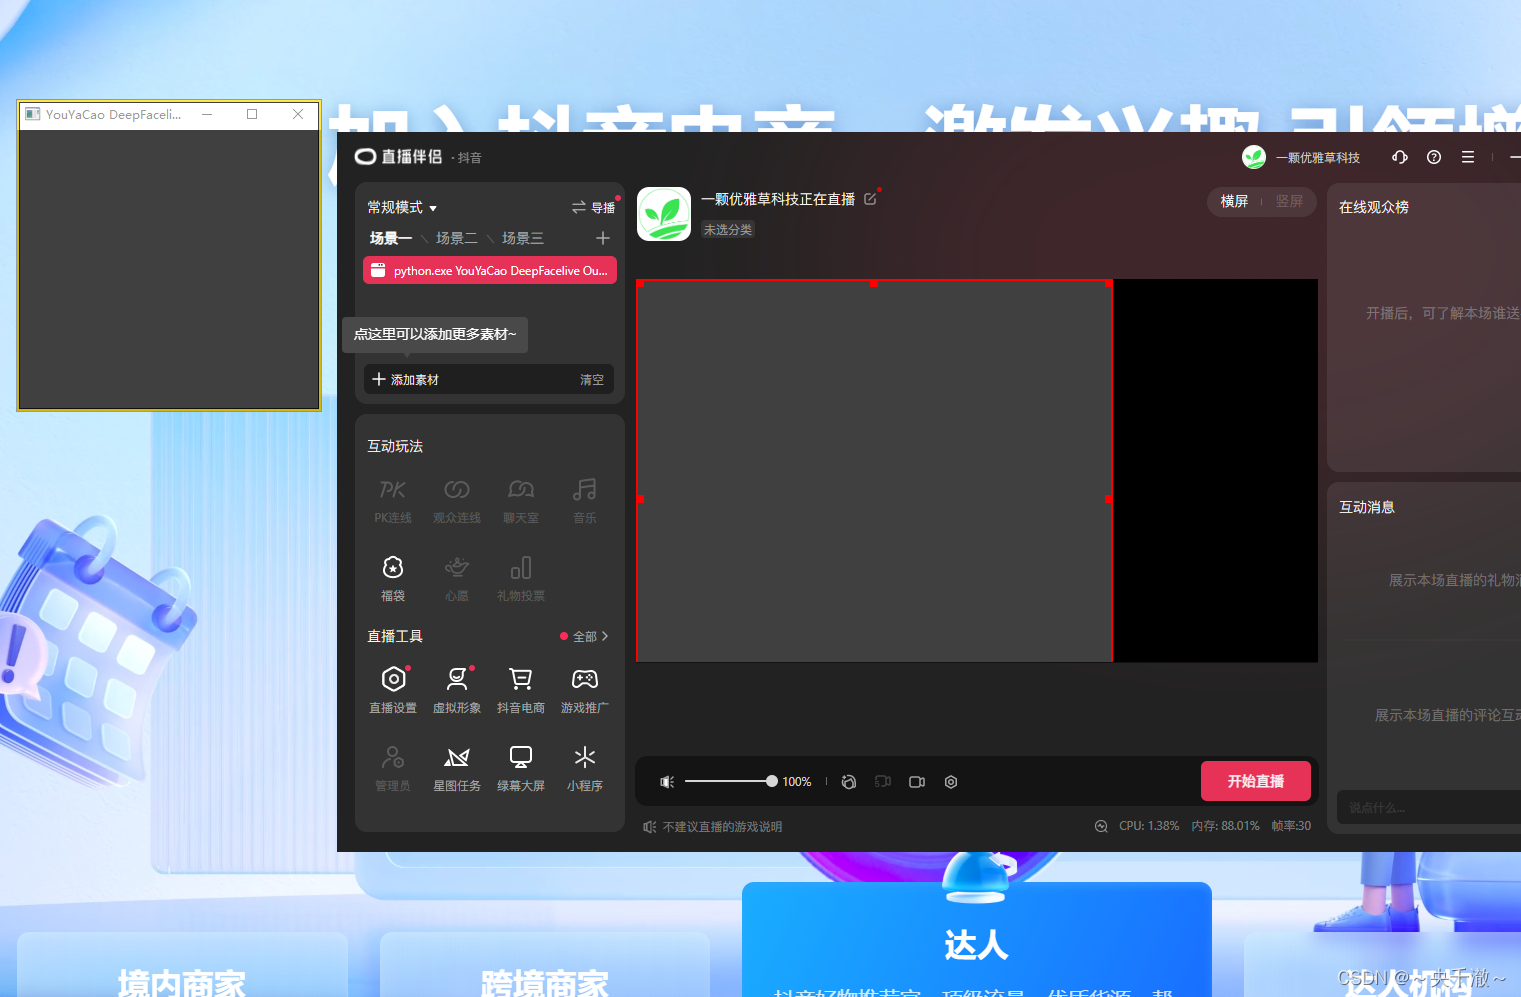The image size is (1521, 997).
Task: Click the 帧率:30 frame rate text
Action: point(1291,826)
